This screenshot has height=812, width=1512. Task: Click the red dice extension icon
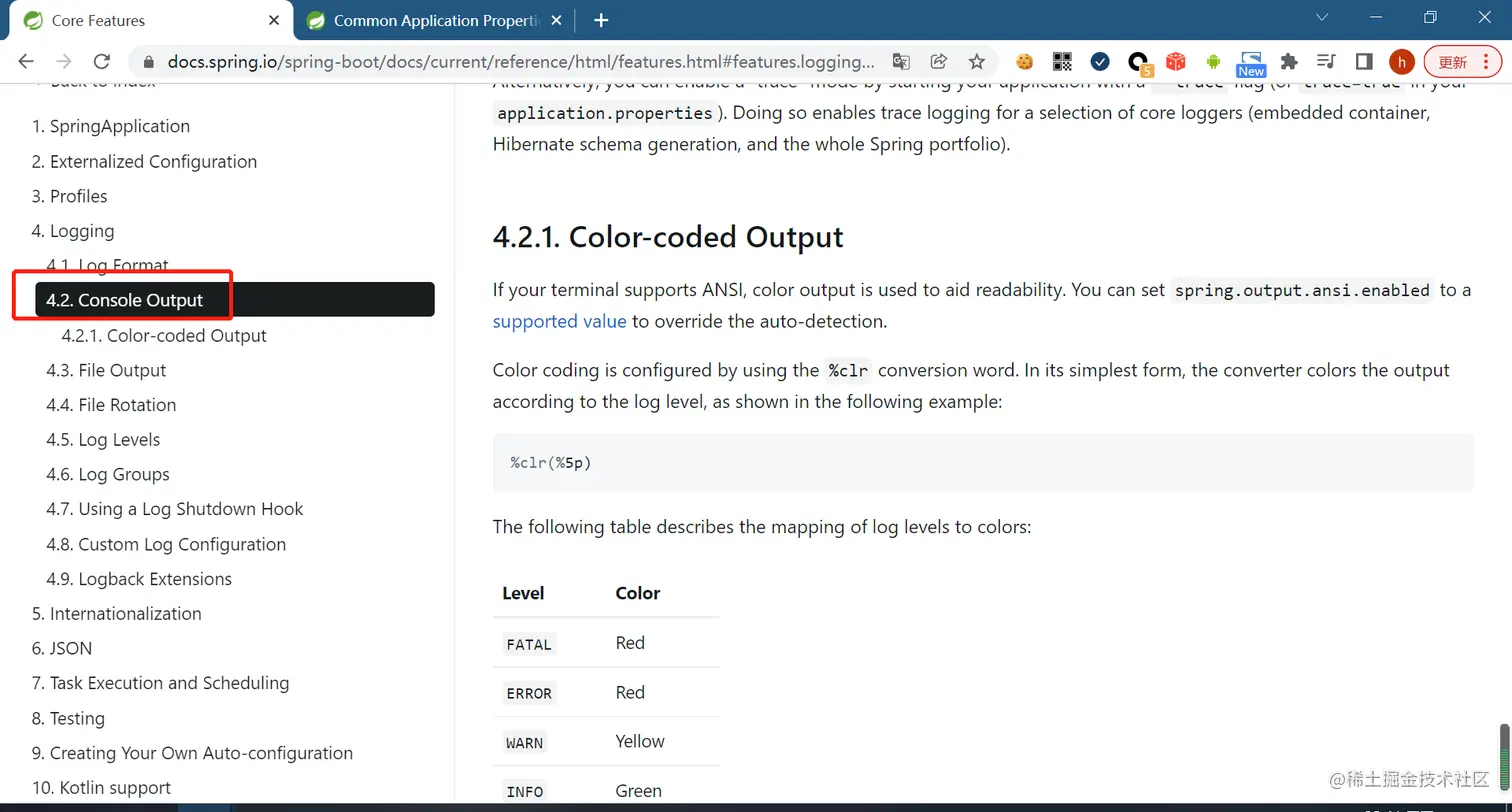tap(1176, 62)
